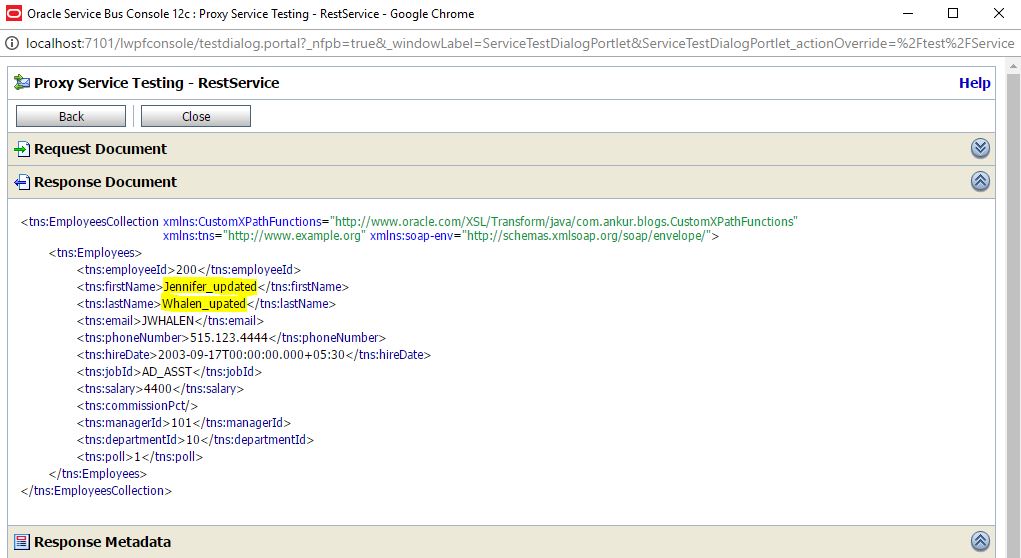This screenshot has width=1021, height=558.
Task: Click the departmentId 10 line
Action: pyautogui.click(x=195, y=439)
